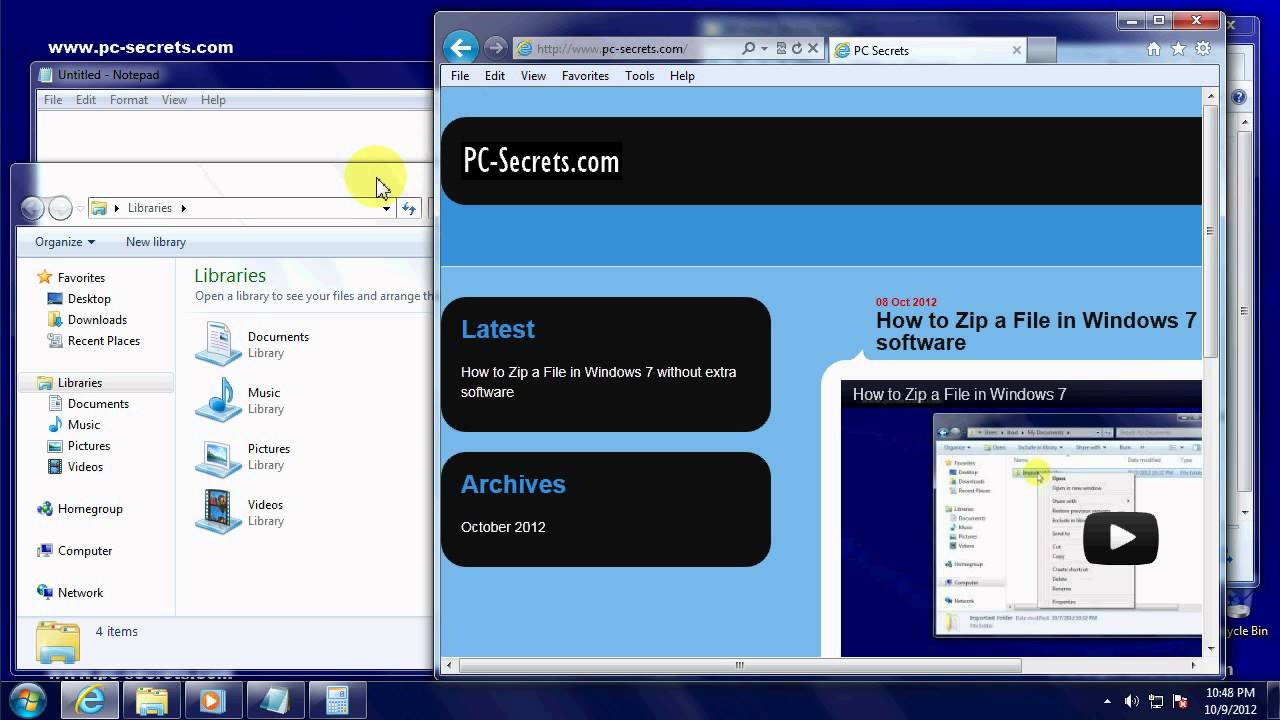Open the IE Home page icon
Image resolution: width=1280 pixels, height=720 pixels.
(x=1153, y=48)
